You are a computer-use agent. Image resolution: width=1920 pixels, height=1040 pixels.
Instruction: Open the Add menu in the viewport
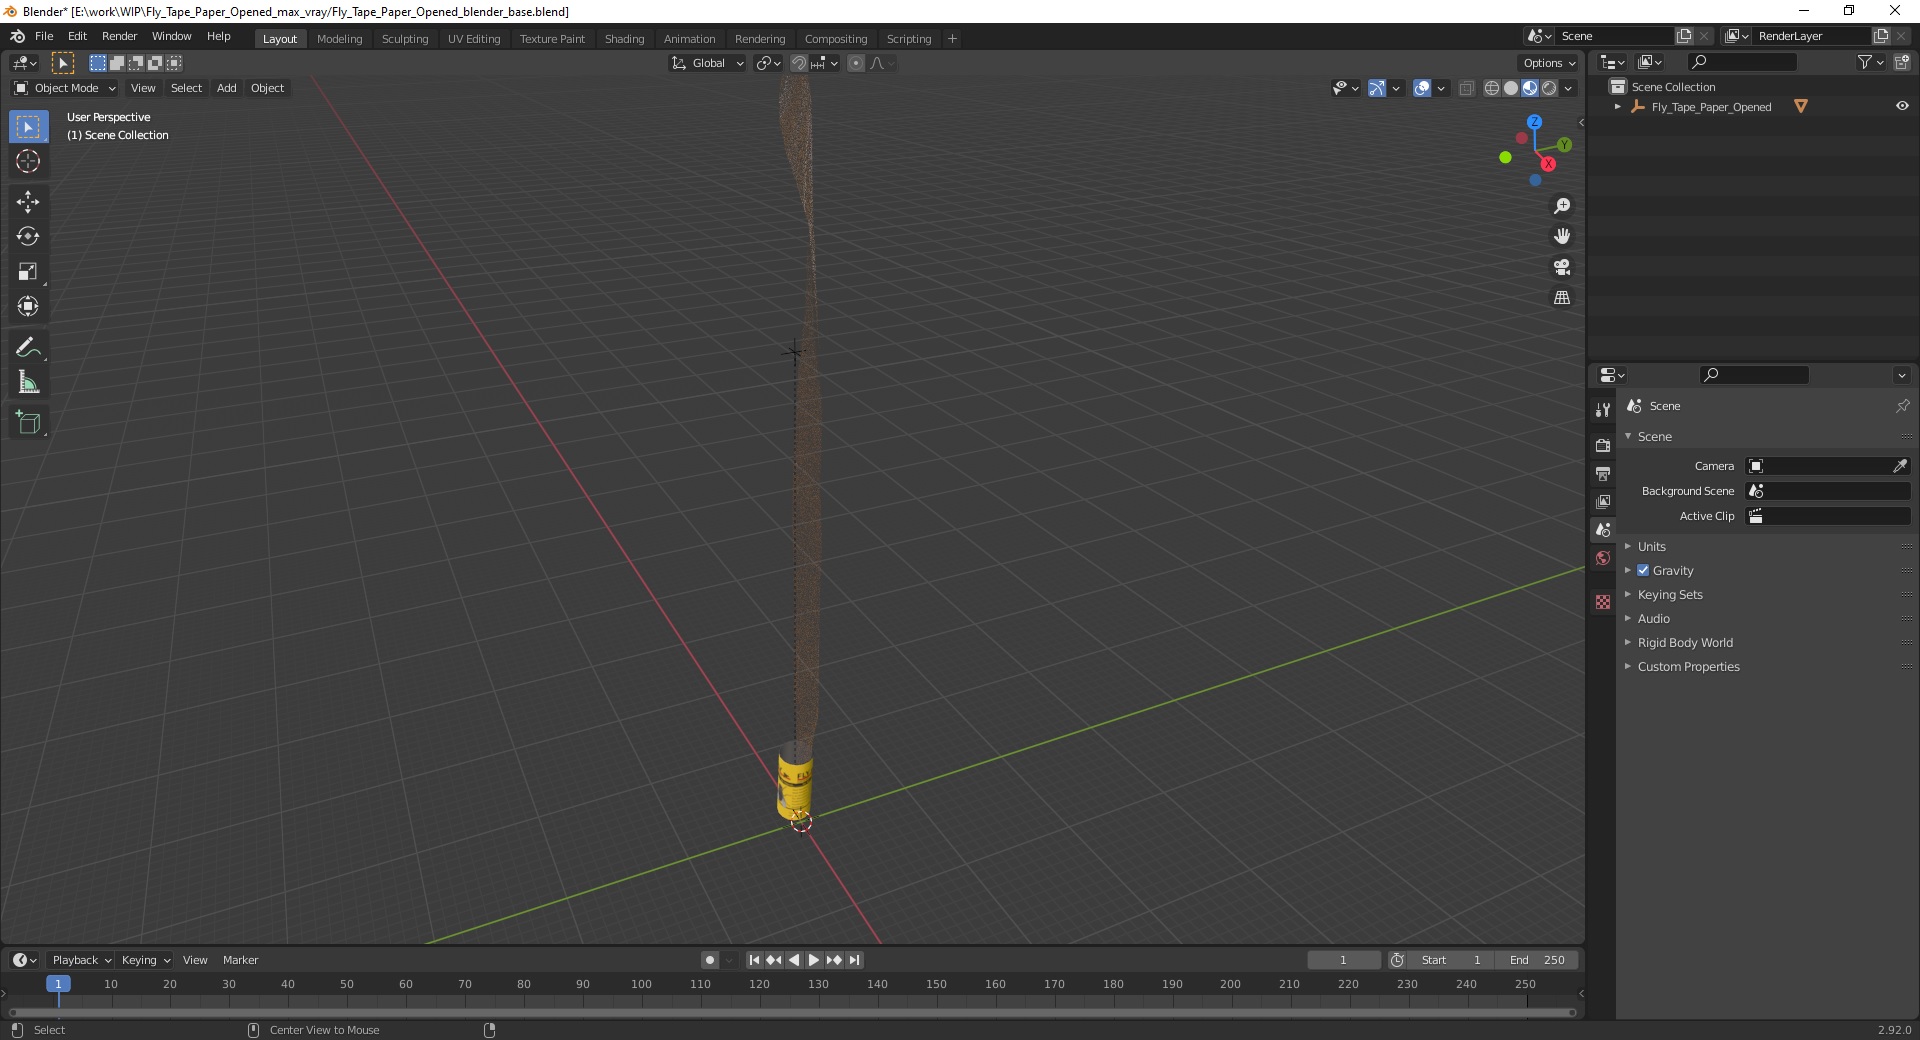pyautogui.click(x=227, y=88)
